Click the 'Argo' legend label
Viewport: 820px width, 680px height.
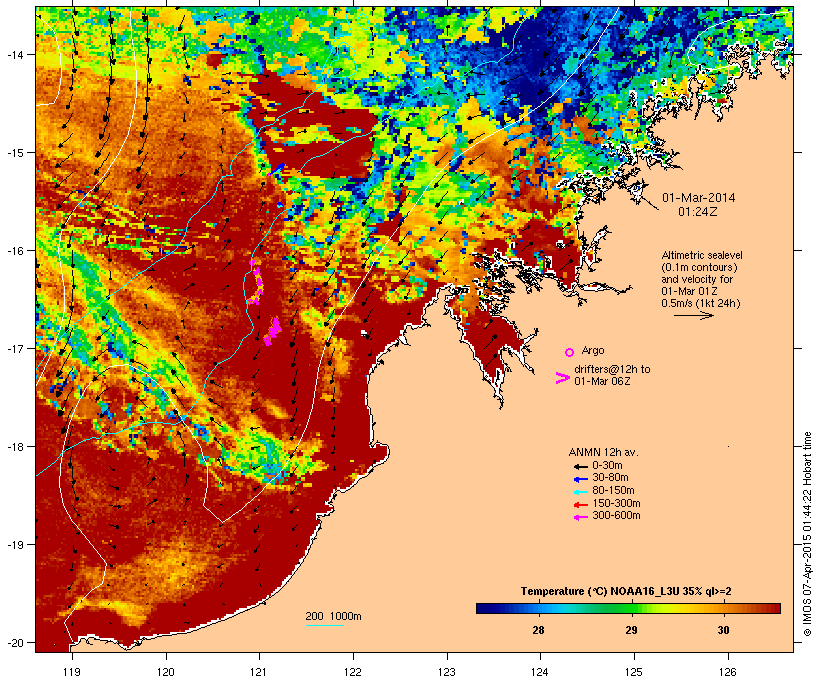(593, 350)
